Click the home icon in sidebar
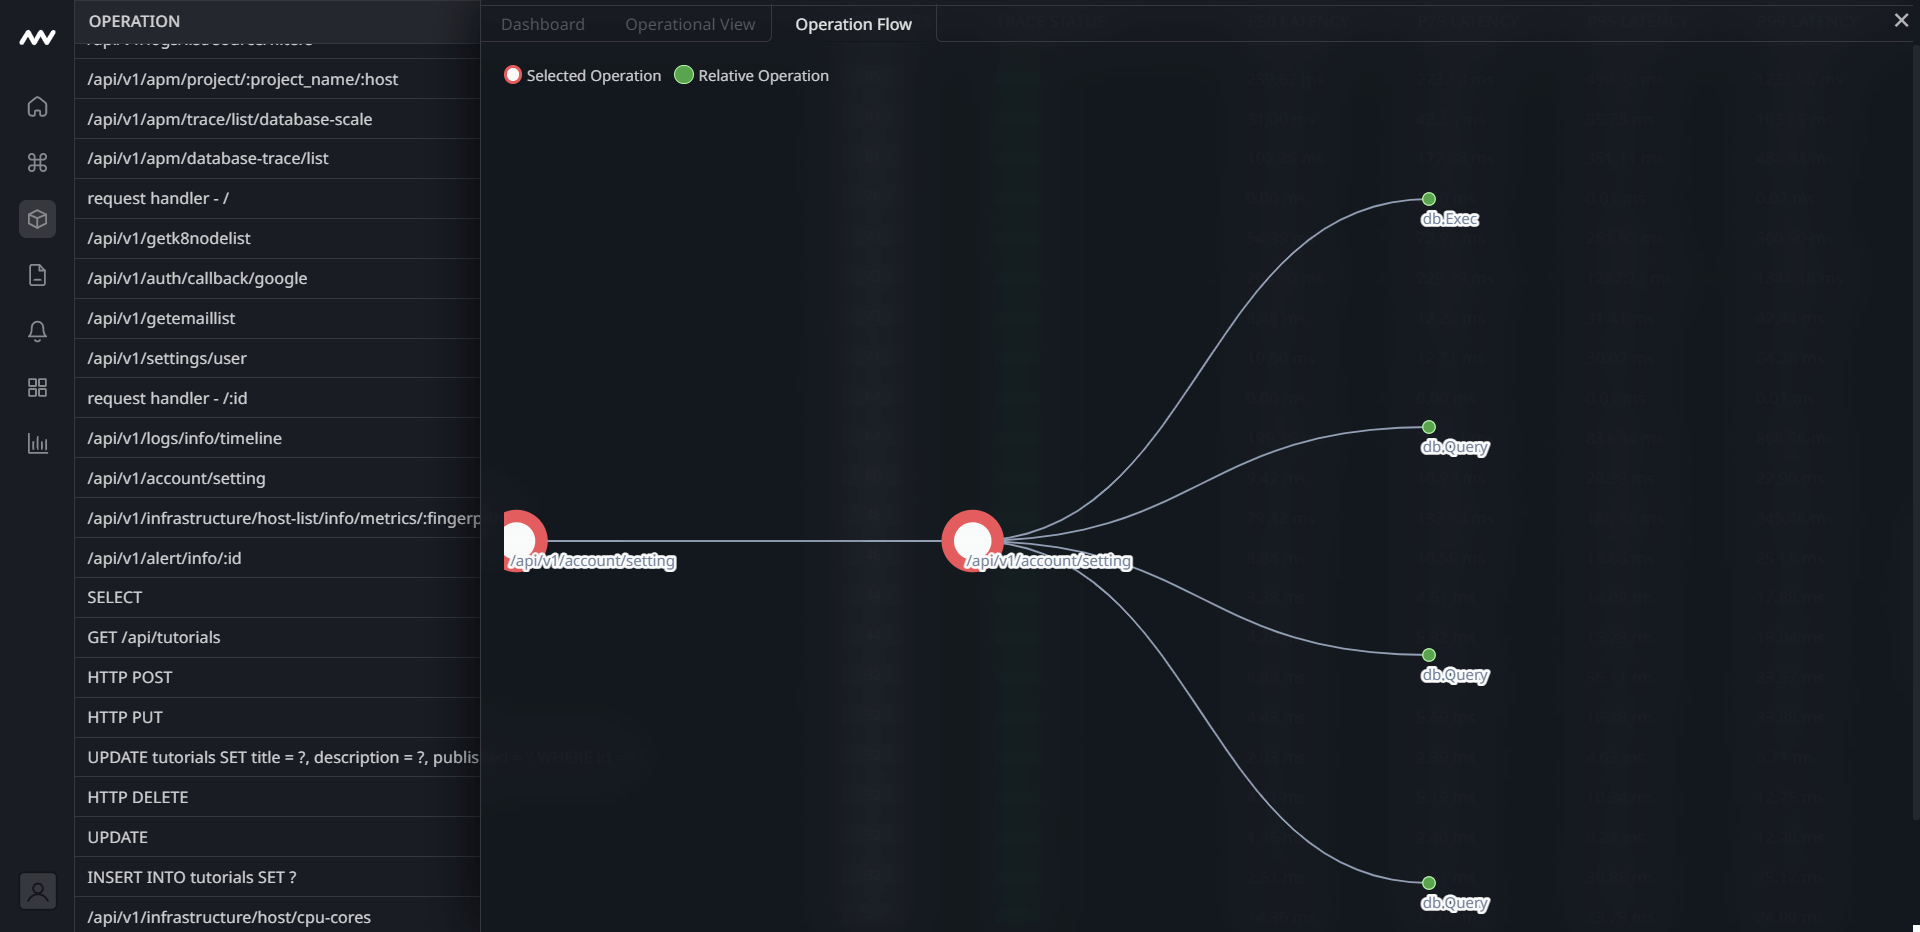This screenshot has height=932, width=1920. [x=37, y=107]
